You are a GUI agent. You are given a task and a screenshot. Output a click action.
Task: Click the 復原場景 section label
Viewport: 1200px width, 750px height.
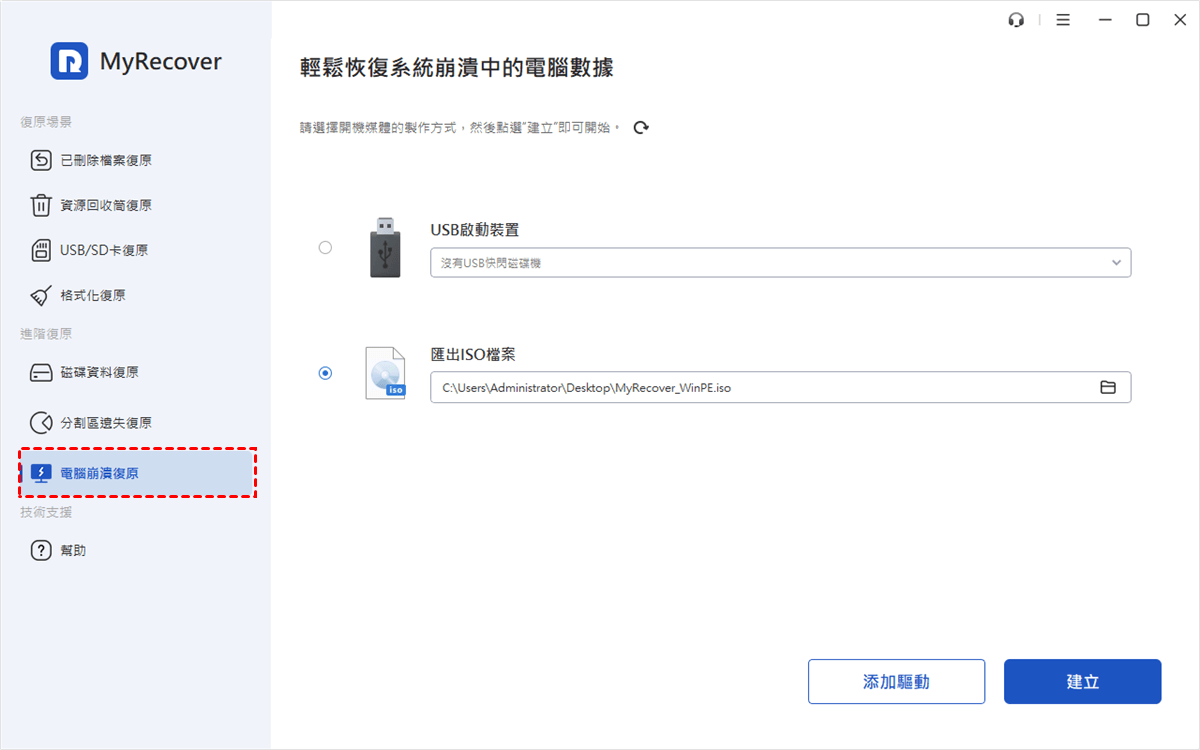pyautogui.click(x=46, y=122)
